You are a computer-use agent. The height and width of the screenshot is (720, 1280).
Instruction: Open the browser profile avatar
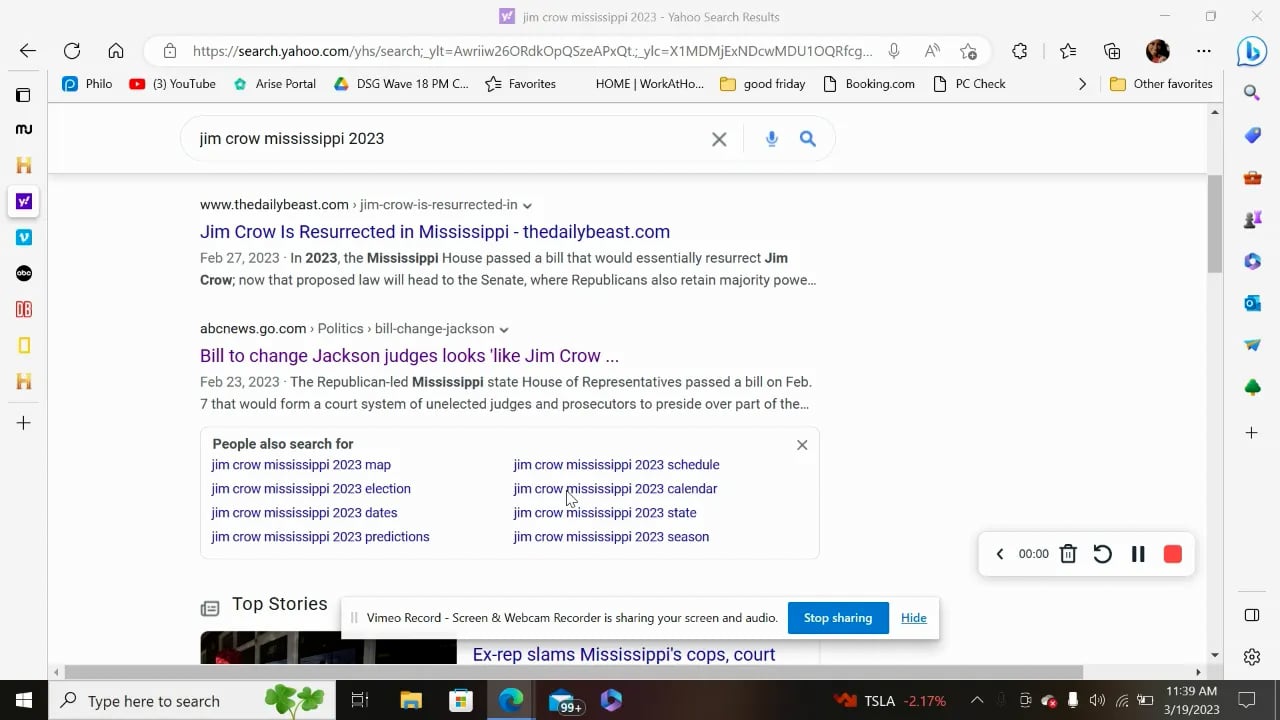pos(1158,51)
